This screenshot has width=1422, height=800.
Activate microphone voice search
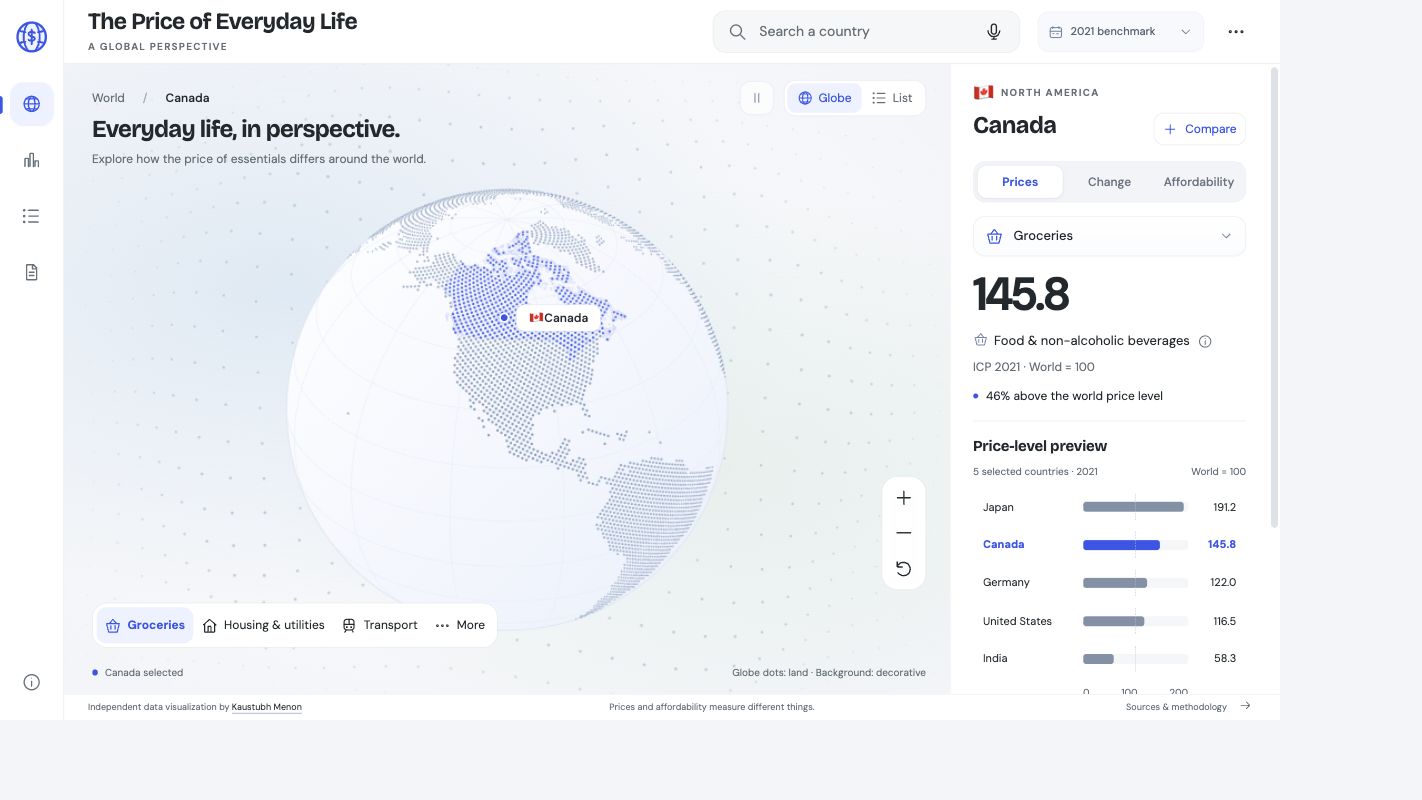click(994, 32)
